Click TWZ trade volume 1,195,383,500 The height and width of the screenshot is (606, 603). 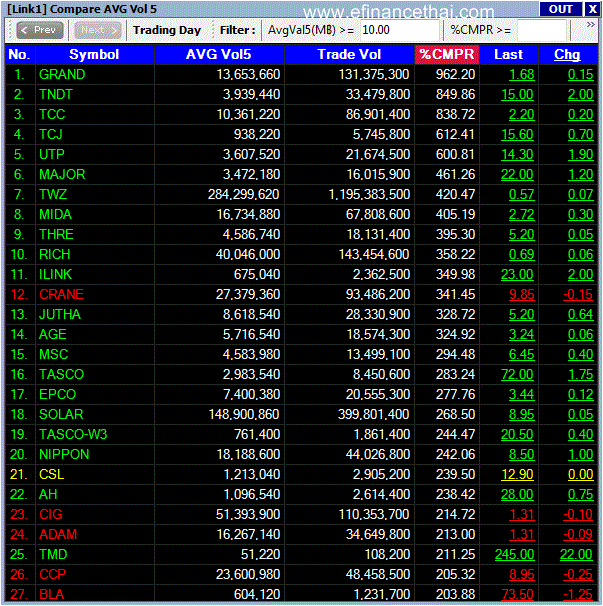pos(369,194)
